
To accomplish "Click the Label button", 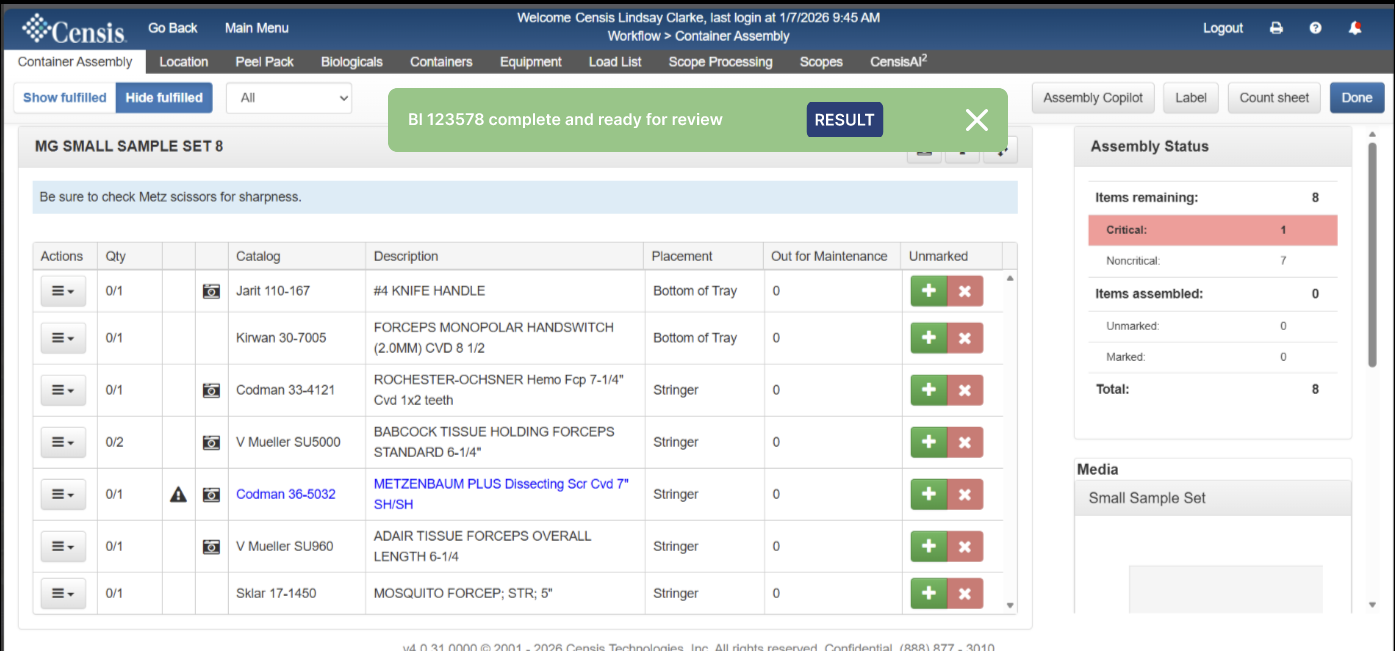I will pyautogui.click(x=1191, y=98).
